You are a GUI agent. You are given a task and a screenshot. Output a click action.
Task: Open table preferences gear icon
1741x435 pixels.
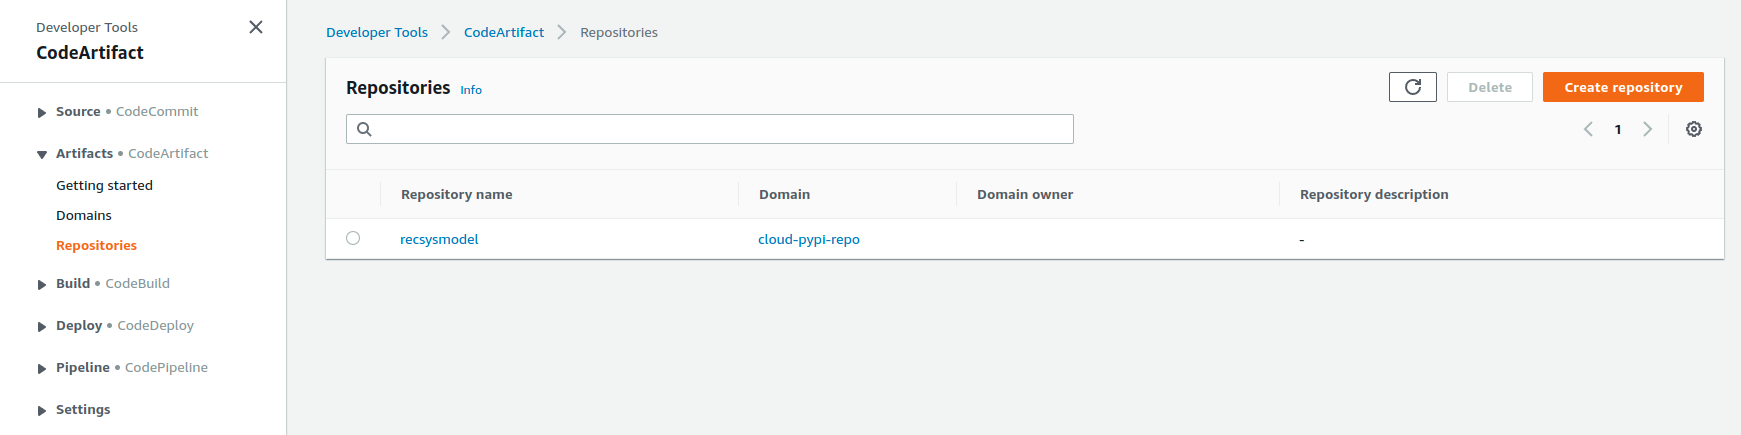(x=1694, y=129)
